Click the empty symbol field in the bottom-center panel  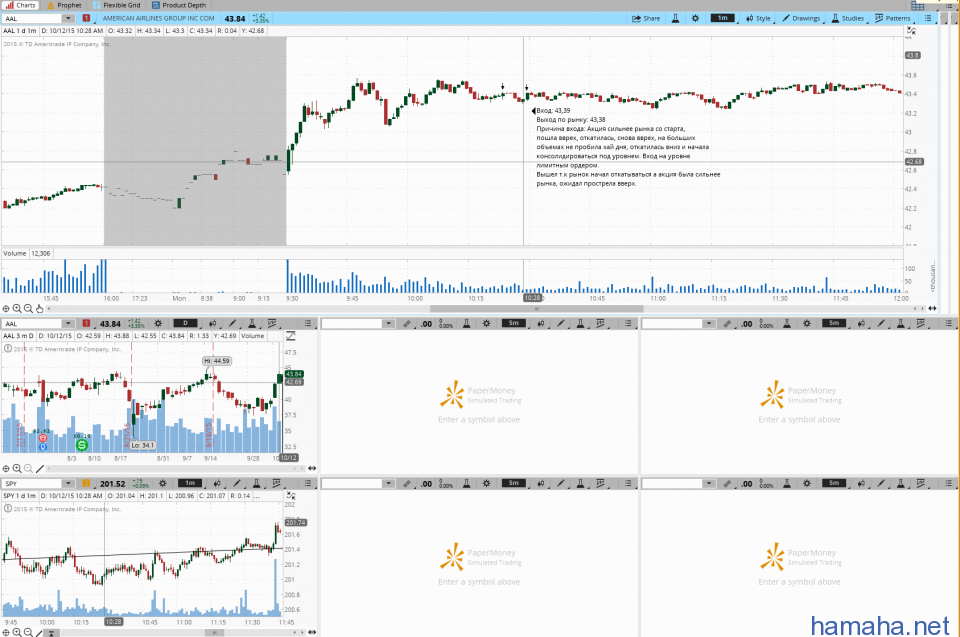click(352, 484)
